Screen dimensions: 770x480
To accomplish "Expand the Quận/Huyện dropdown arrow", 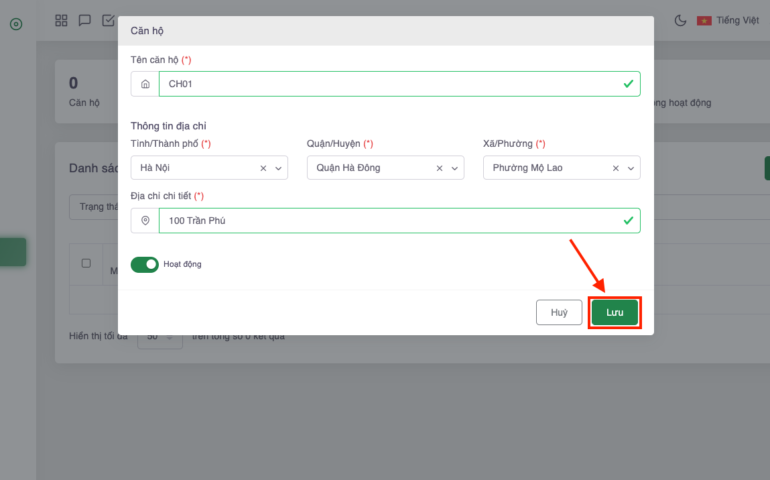I will point(454,168).
